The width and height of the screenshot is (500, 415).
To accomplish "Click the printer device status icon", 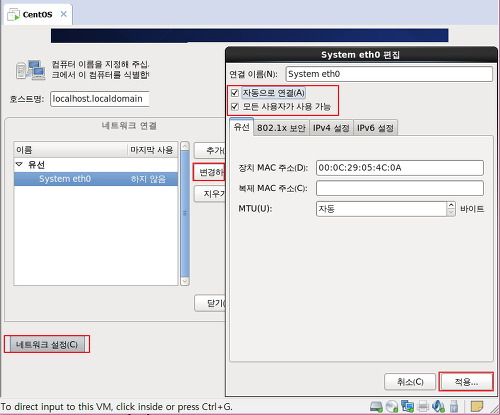I will [423, 406].
